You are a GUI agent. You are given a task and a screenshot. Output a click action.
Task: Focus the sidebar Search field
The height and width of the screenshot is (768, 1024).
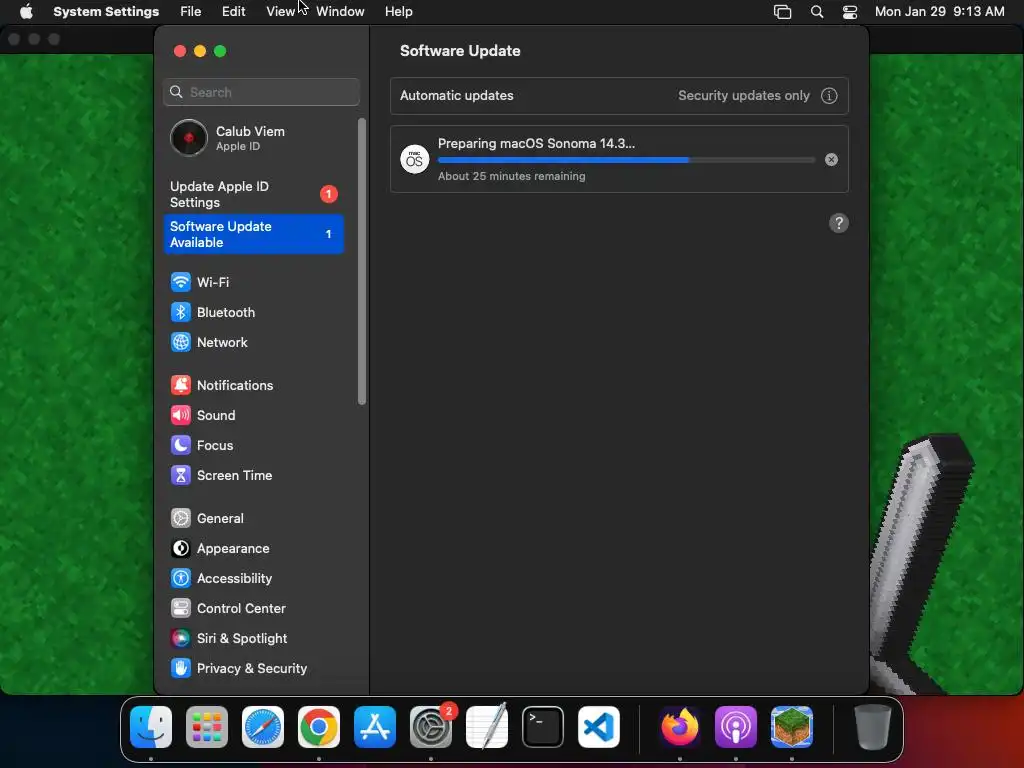pyautogui.click(x=261, y=92)
